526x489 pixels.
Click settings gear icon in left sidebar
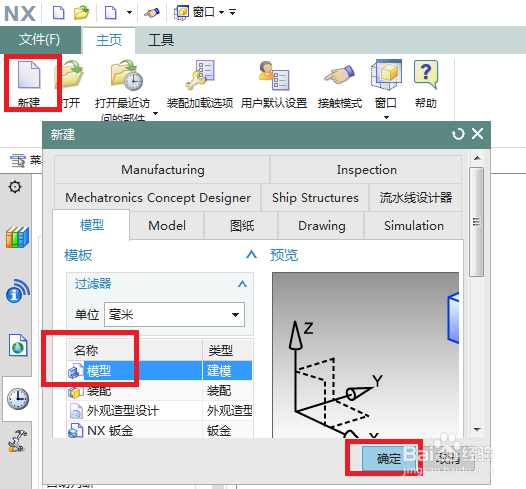15,187
